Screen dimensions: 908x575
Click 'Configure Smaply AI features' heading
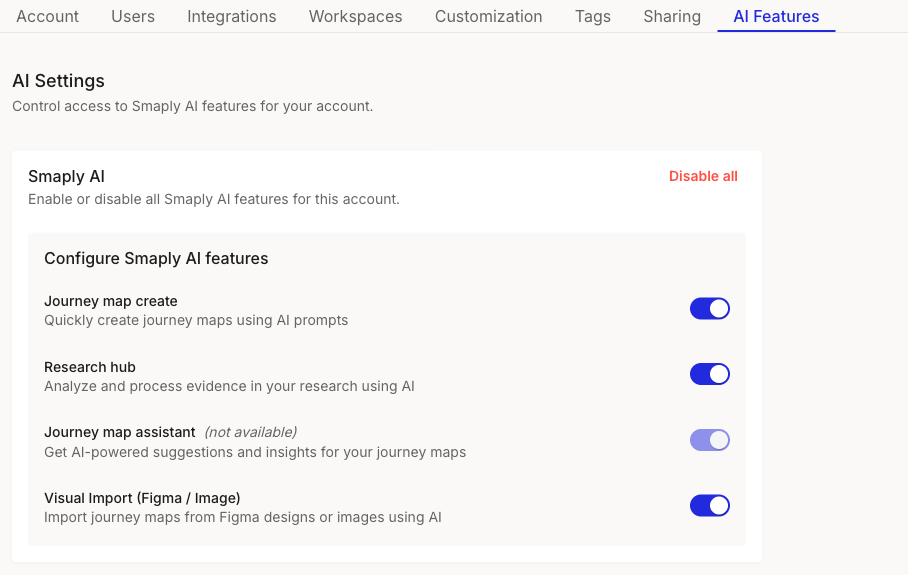point(156,258)
